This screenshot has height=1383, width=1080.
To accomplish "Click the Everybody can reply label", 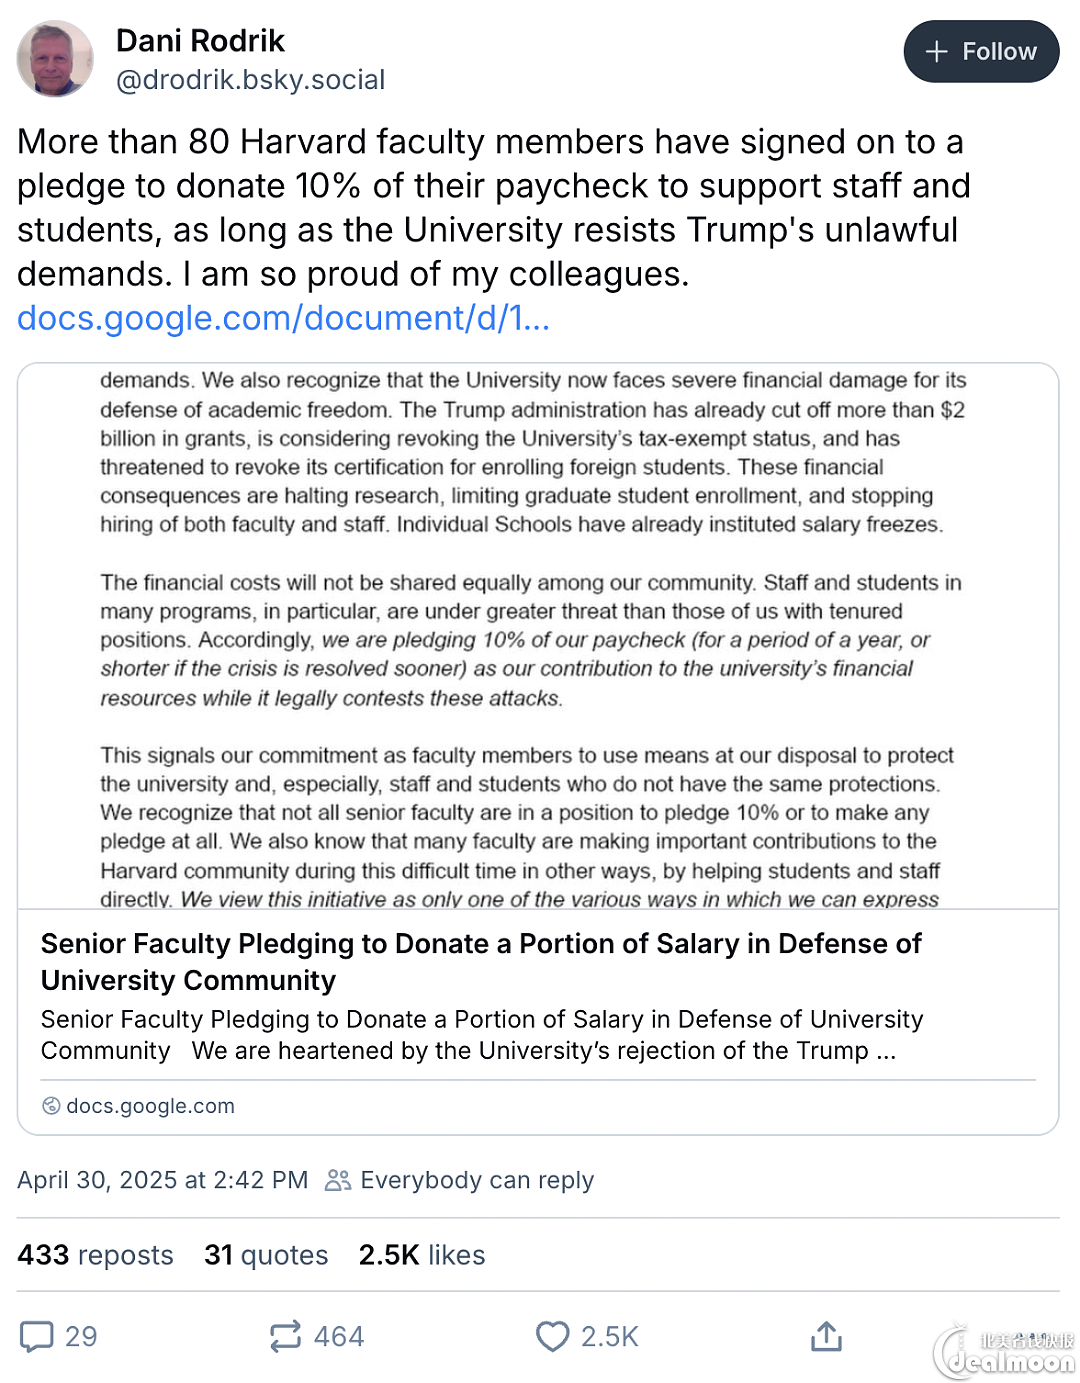I will 477,1180.
